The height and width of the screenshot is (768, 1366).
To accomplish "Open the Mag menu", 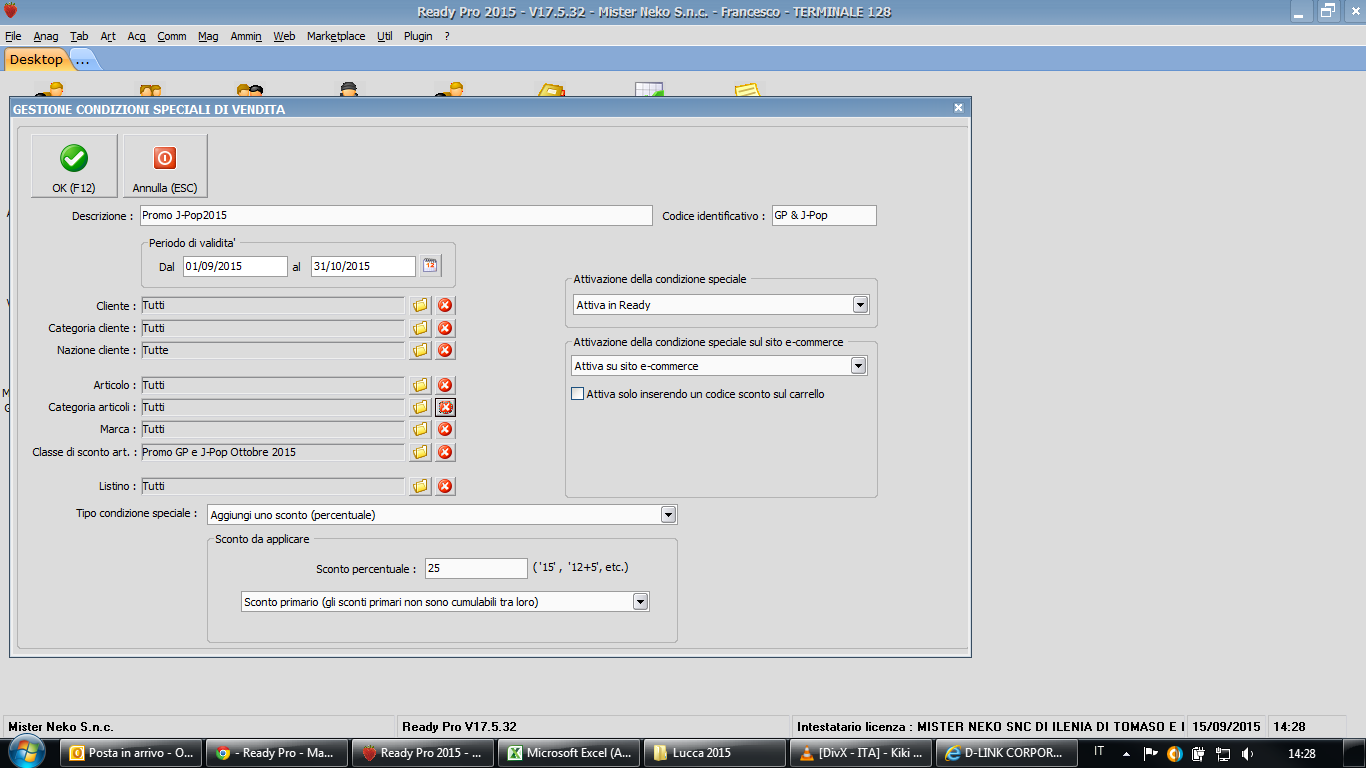I will [x=208, y=36].
